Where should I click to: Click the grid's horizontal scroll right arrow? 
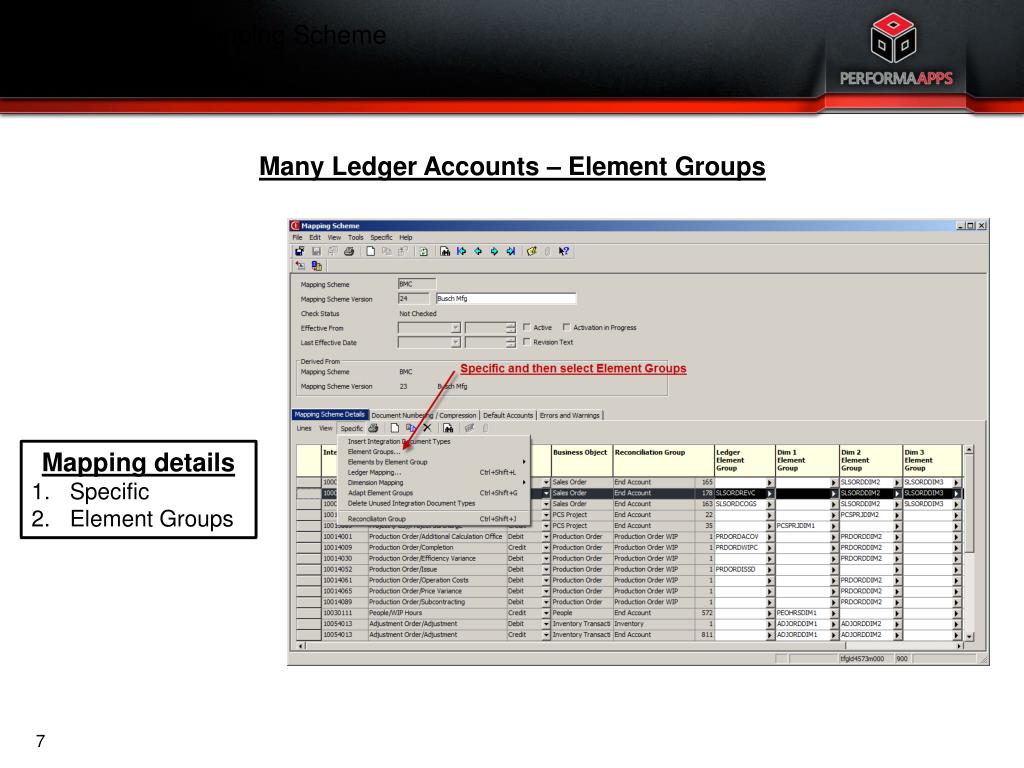959,646
